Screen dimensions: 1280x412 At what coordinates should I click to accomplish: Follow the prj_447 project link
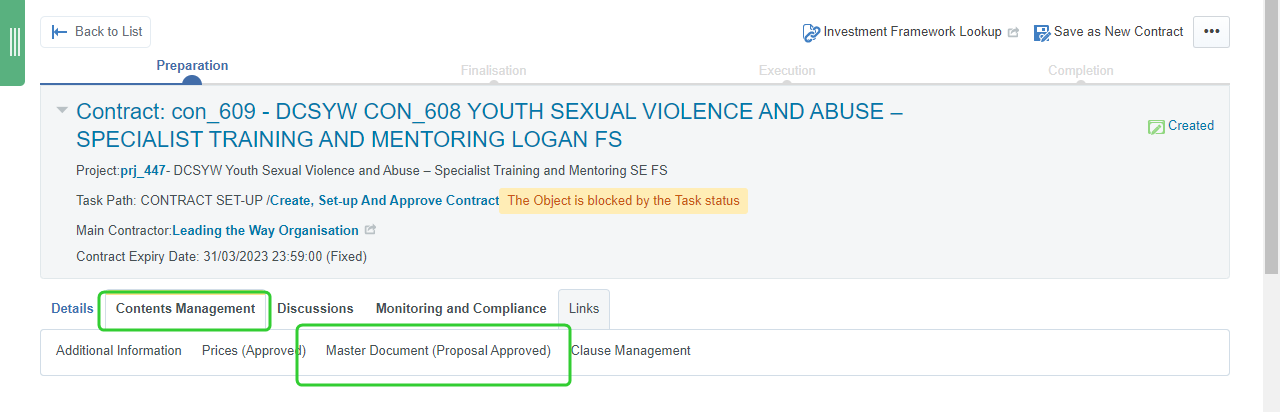pyautogui.click(x=143, y=171)
